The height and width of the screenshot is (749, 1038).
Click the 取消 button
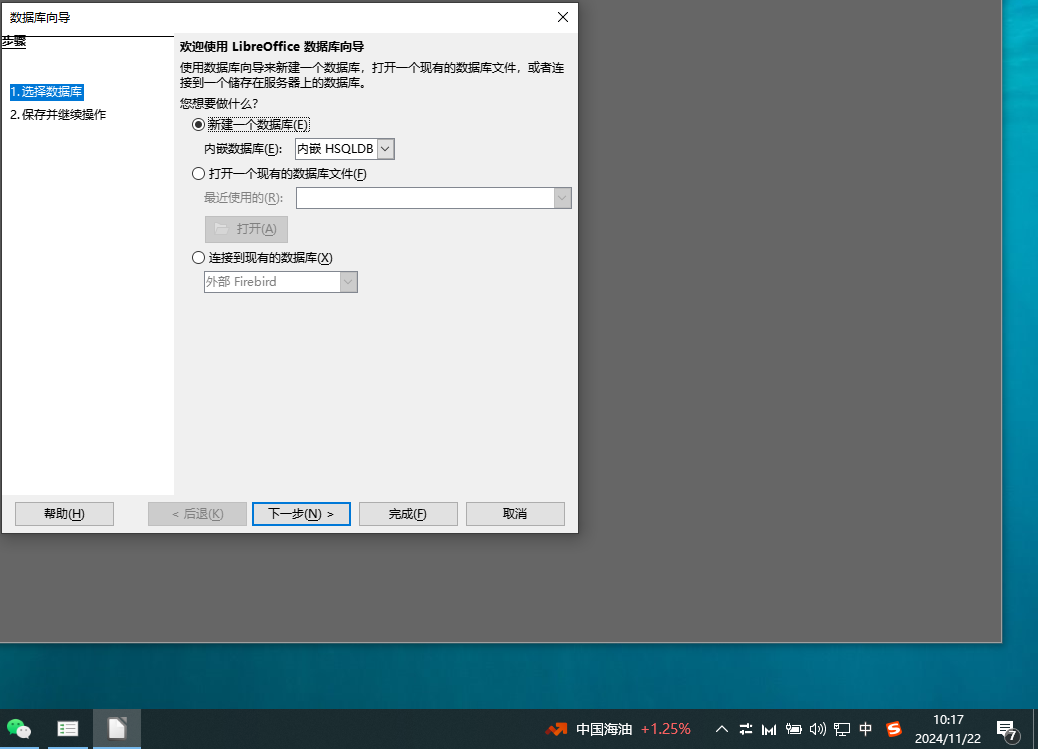tap(515, 514)
